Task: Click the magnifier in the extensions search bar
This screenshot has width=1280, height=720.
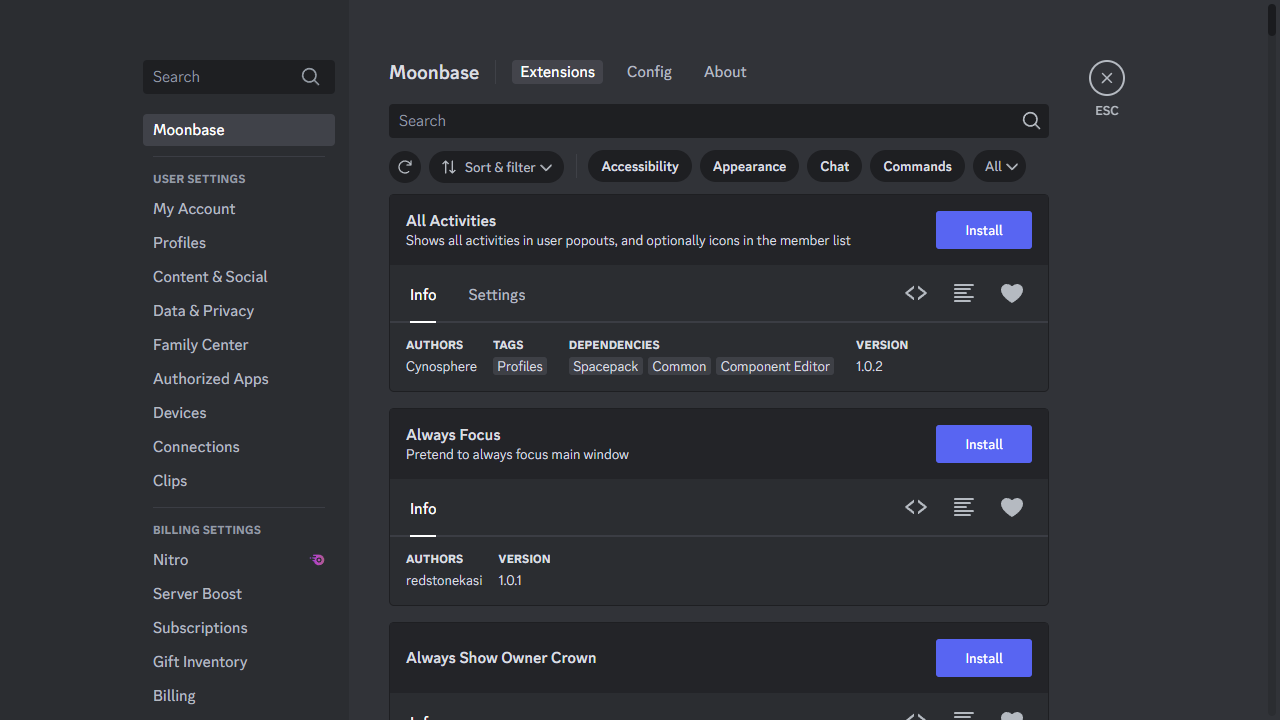Action: (x=1031, y=120)
